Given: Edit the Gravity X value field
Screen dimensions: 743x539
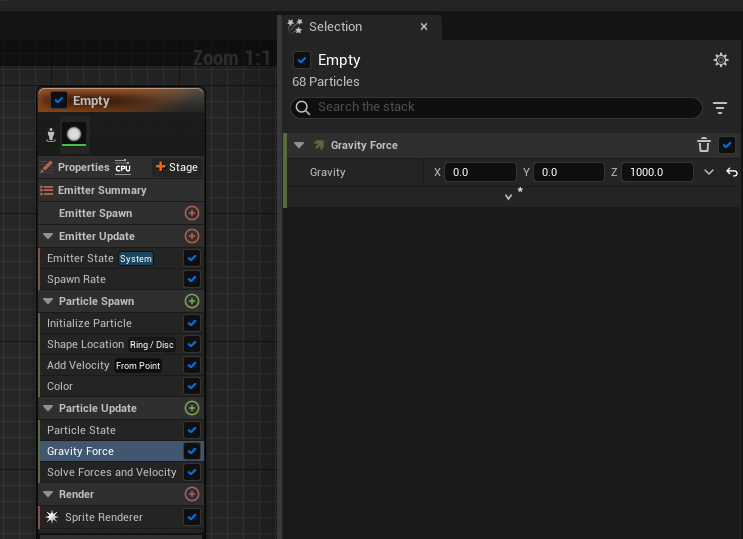Looking at the screenshot, I should tap(480, 172).
